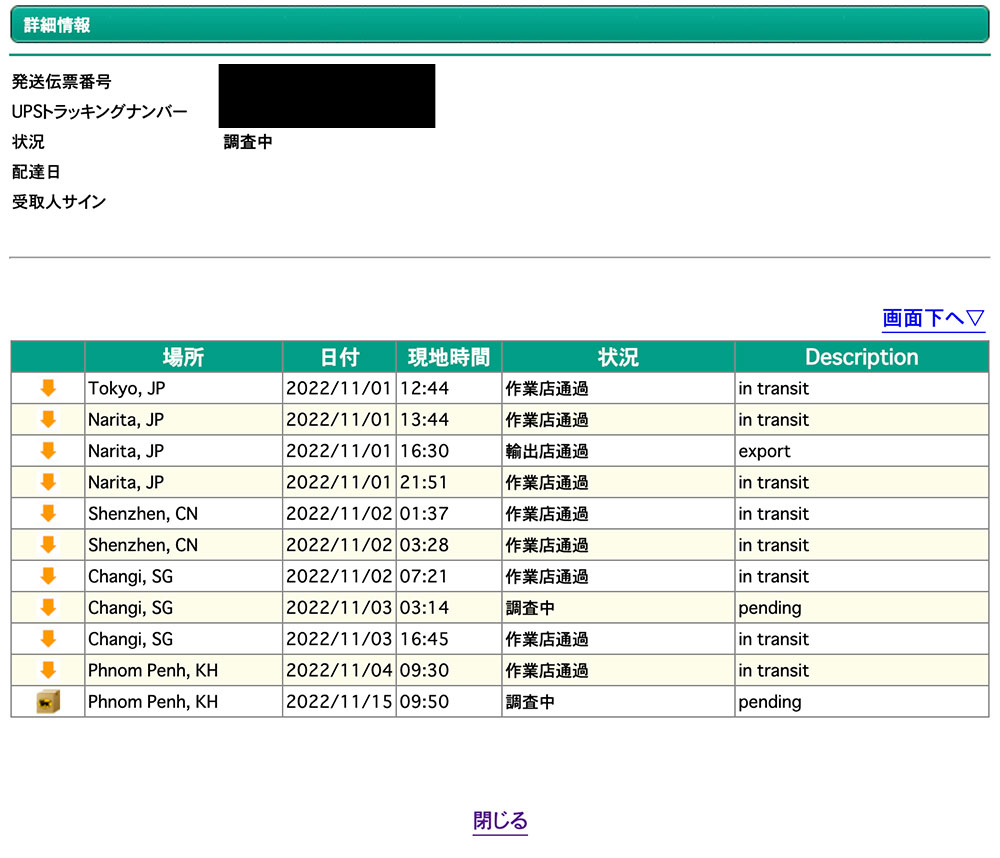Click the 輸出店通過 status cell
Viewport: 1000px width, 858px height.
[x=618, y=450]
